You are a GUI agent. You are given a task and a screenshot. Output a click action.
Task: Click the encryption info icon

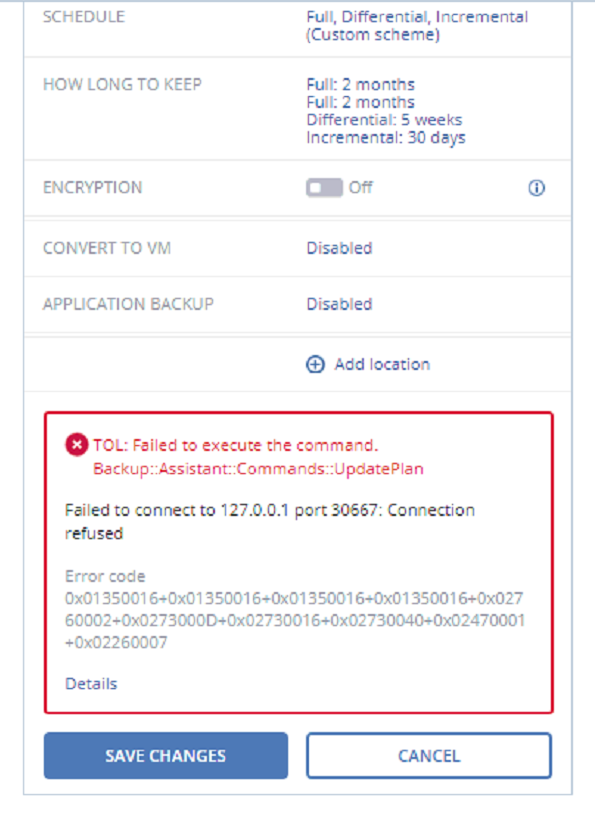(536, 188)
